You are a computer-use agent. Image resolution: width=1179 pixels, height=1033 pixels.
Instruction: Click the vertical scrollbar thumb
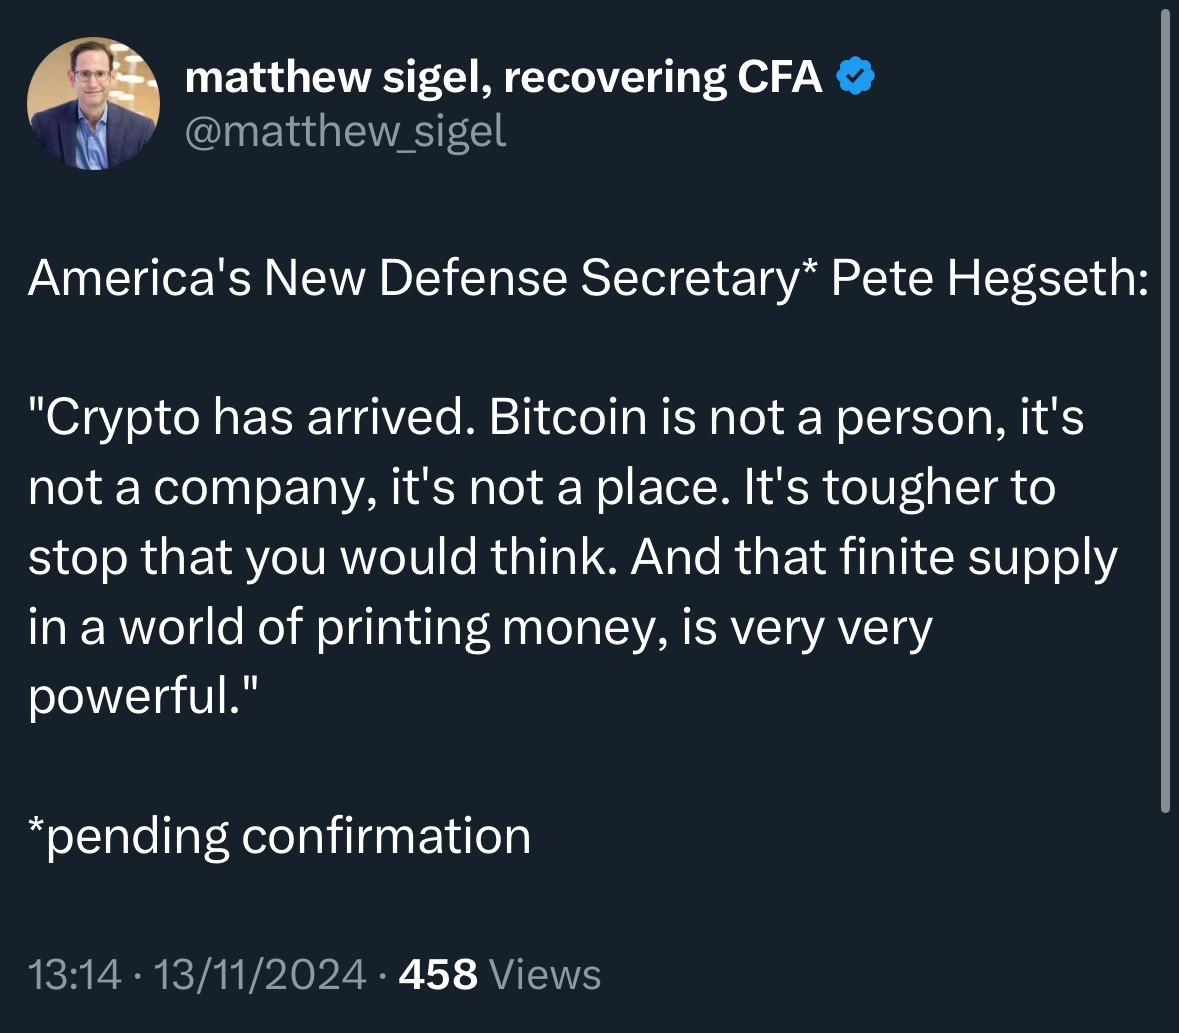1164,410
